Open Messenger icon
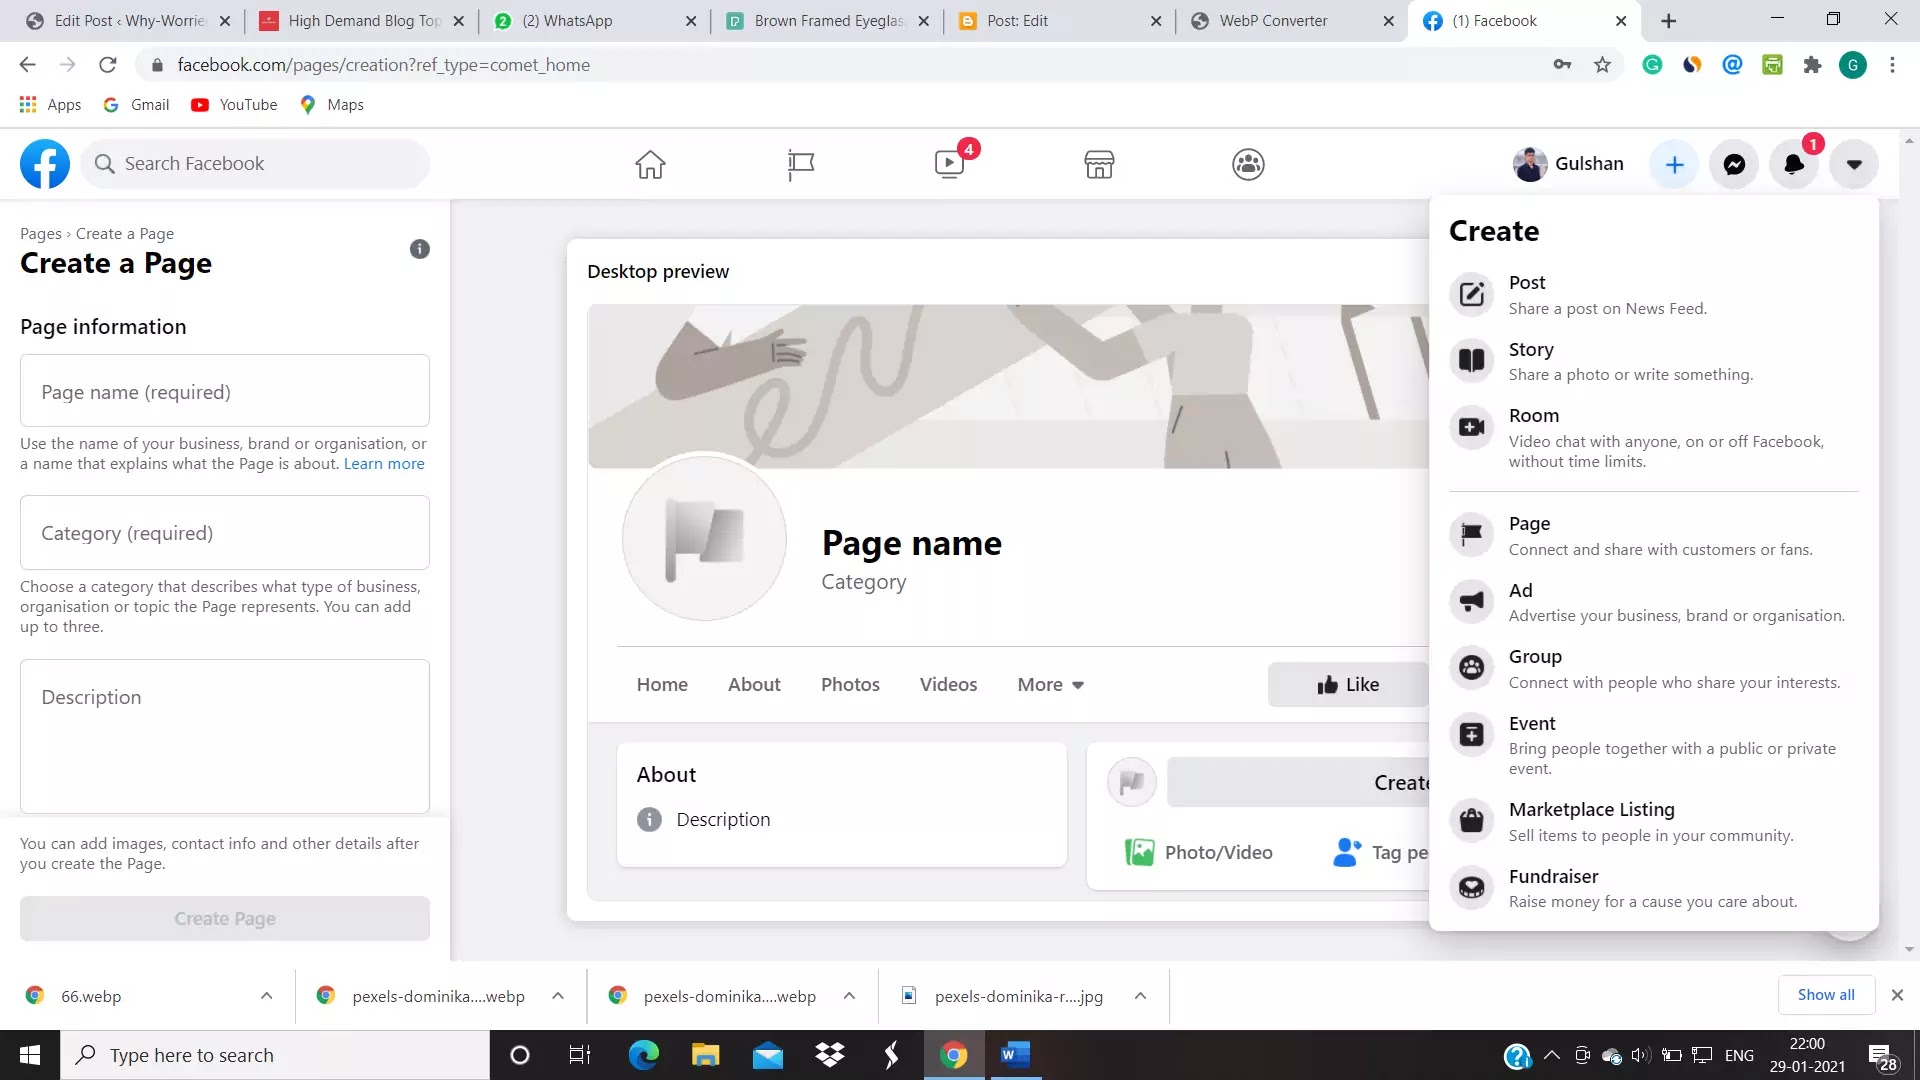This screenshot has width=1920, height=1080. pos(1735,164)
